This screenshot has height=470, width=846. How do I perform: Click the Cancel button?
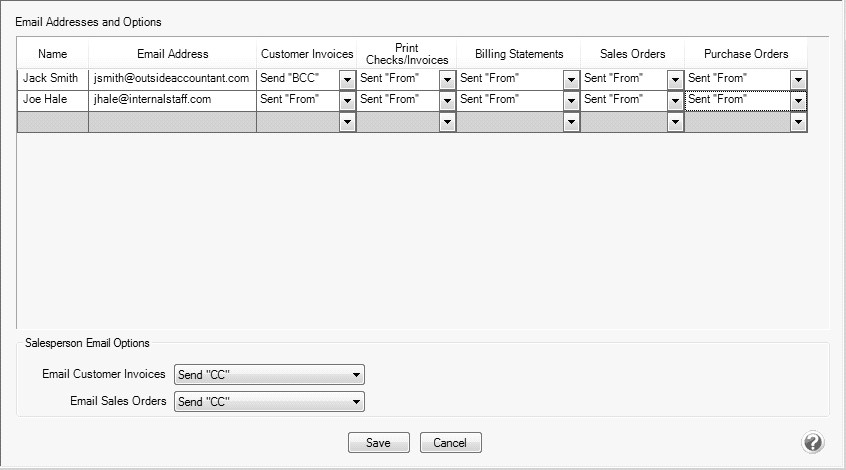coord(450,443)
